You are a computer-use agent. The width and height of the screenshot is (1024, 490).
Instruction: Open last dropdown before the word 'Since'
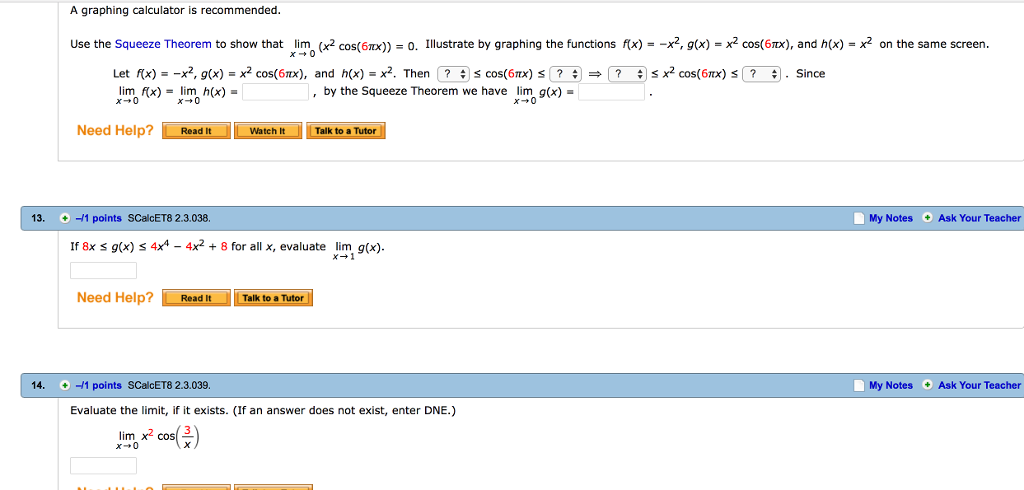[762, 74]
